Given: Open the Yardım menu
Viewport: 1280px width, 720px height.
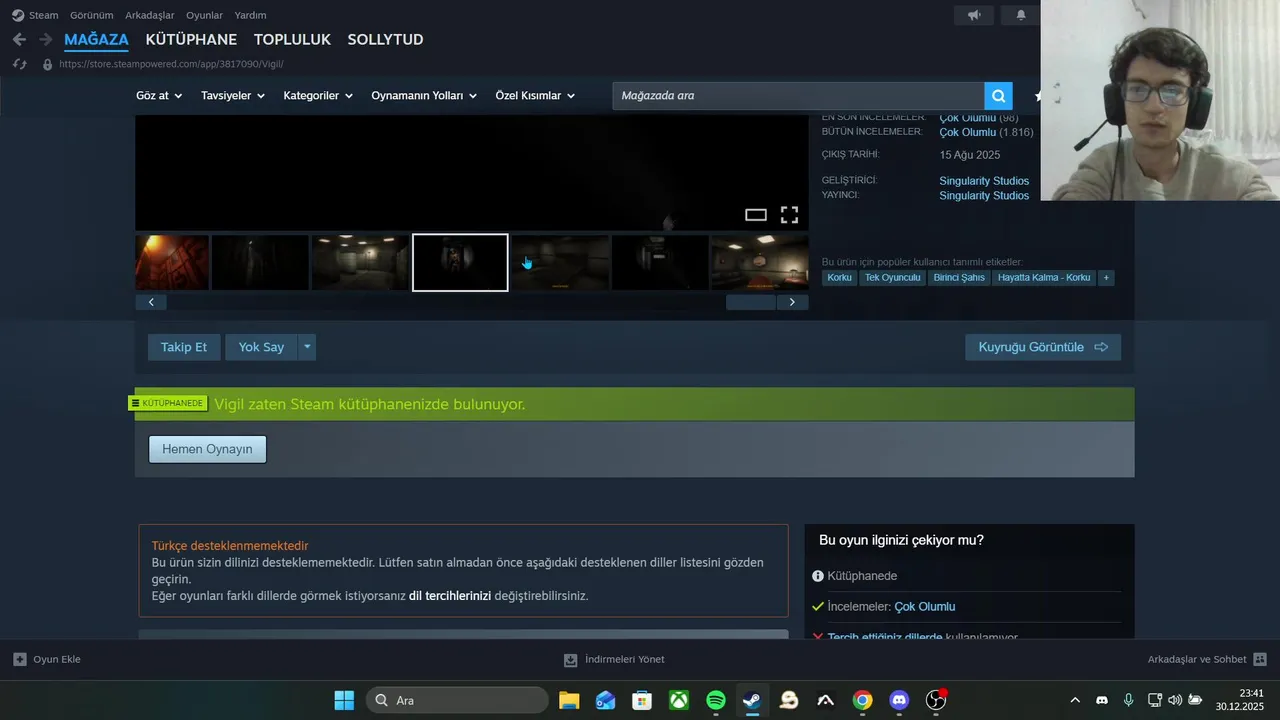Looking at the screenshot, I should [250, 15].
